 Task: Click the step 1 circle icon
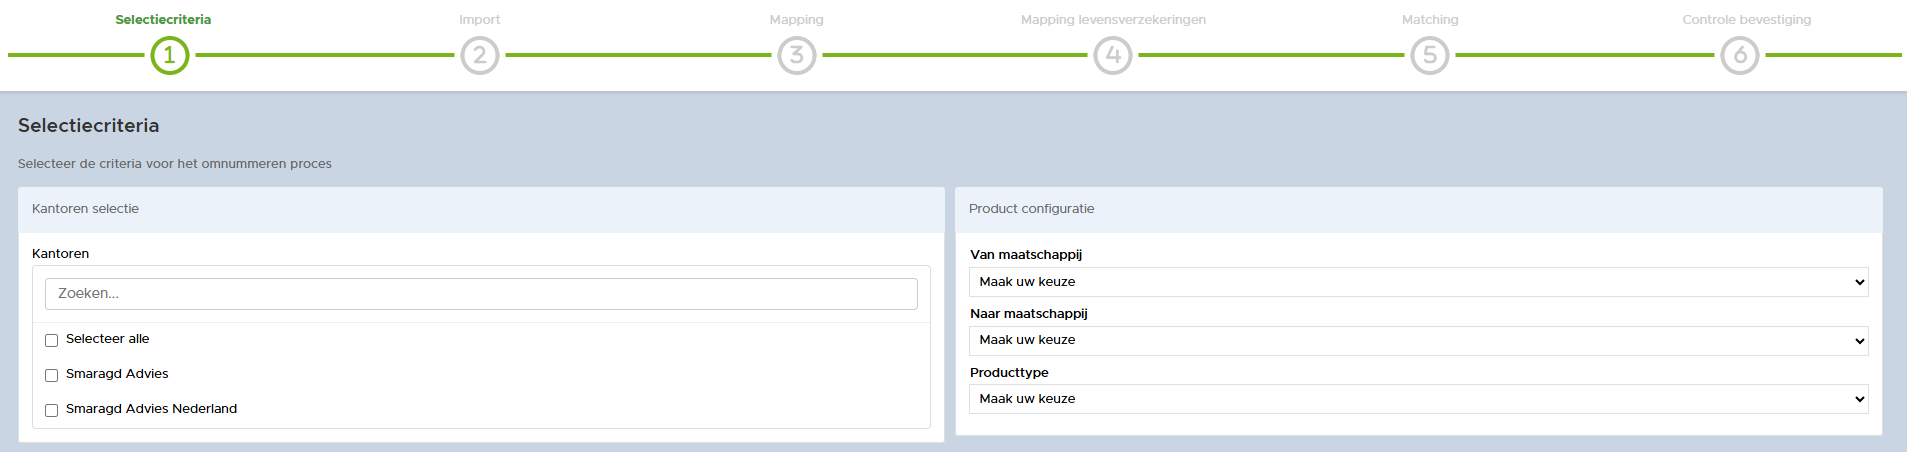[169, 55]
